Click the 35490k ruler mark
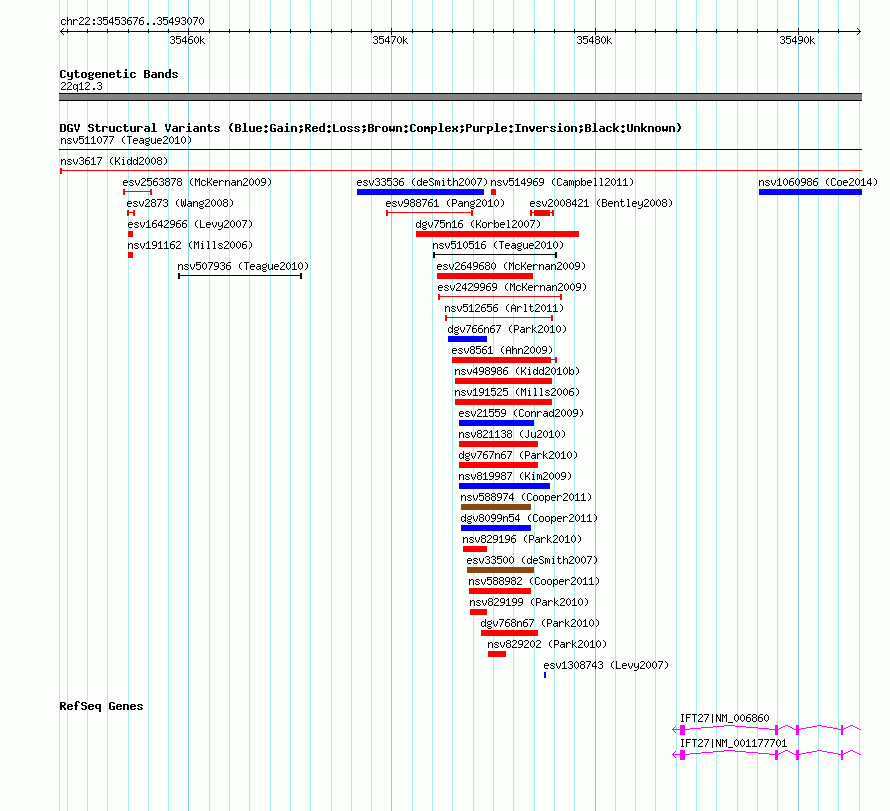The width and height of the screenshot is (890, 811). coord(797,40)
